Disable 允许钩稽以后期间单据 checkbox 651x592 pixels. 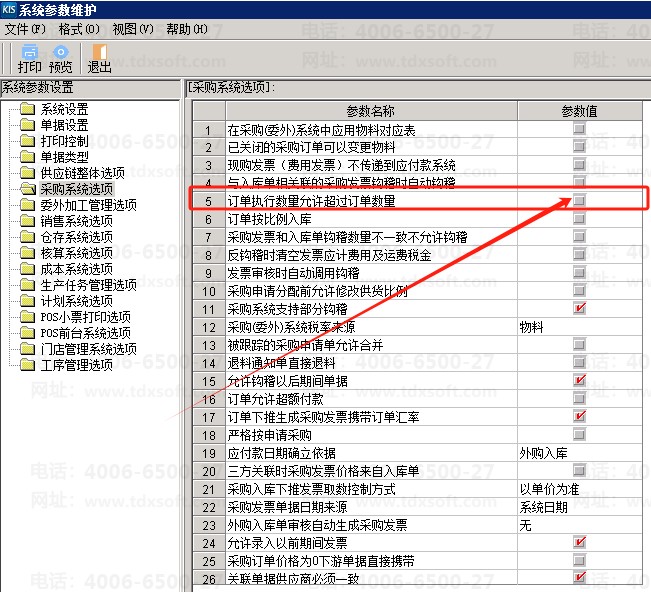click(580, 381)
